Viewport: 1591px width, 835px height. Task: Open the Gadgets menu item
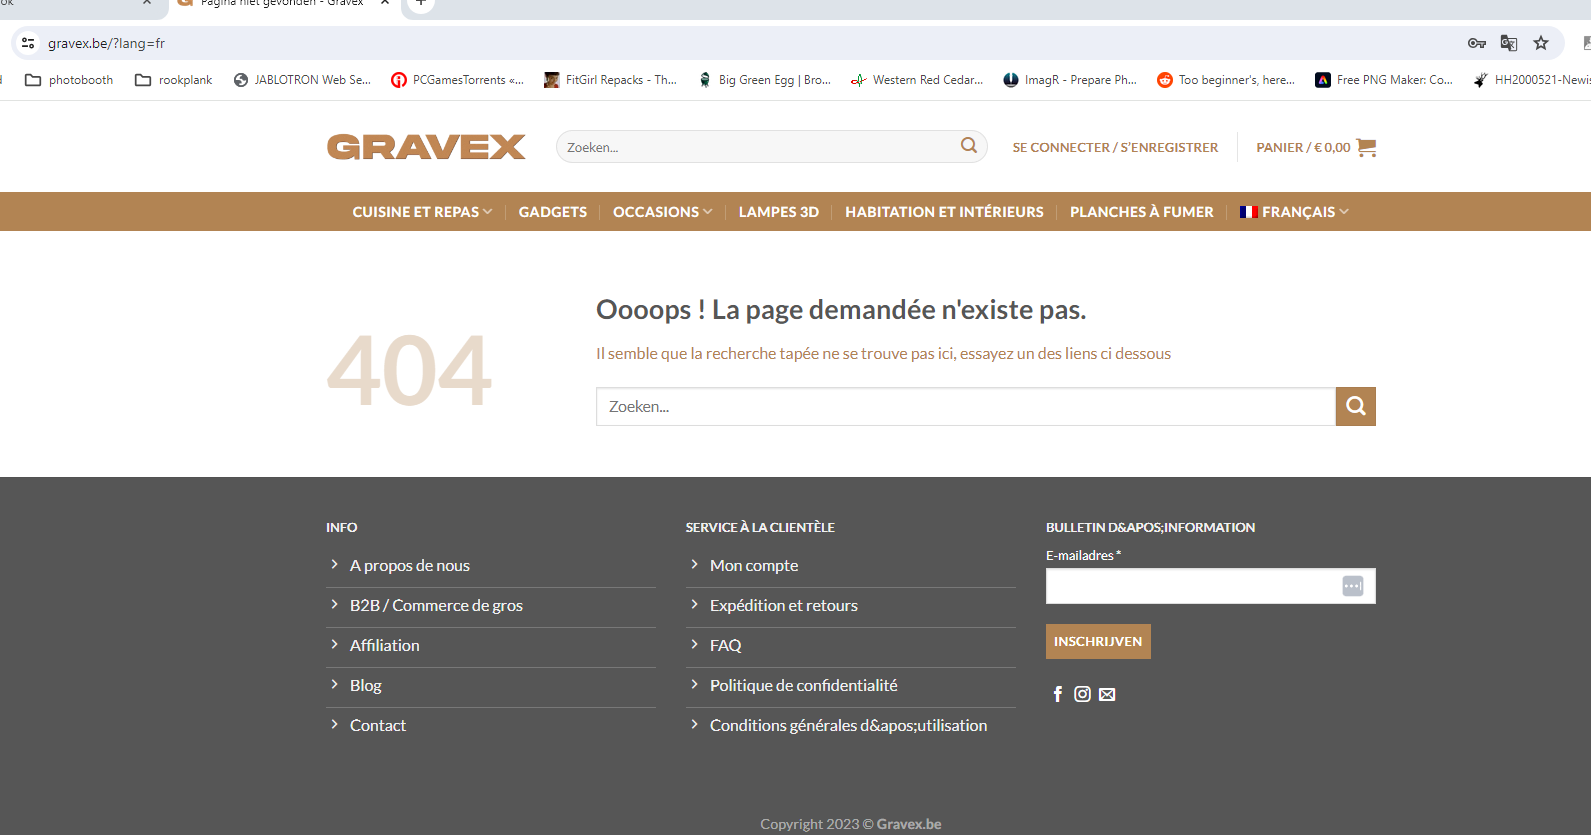(553, 212)
